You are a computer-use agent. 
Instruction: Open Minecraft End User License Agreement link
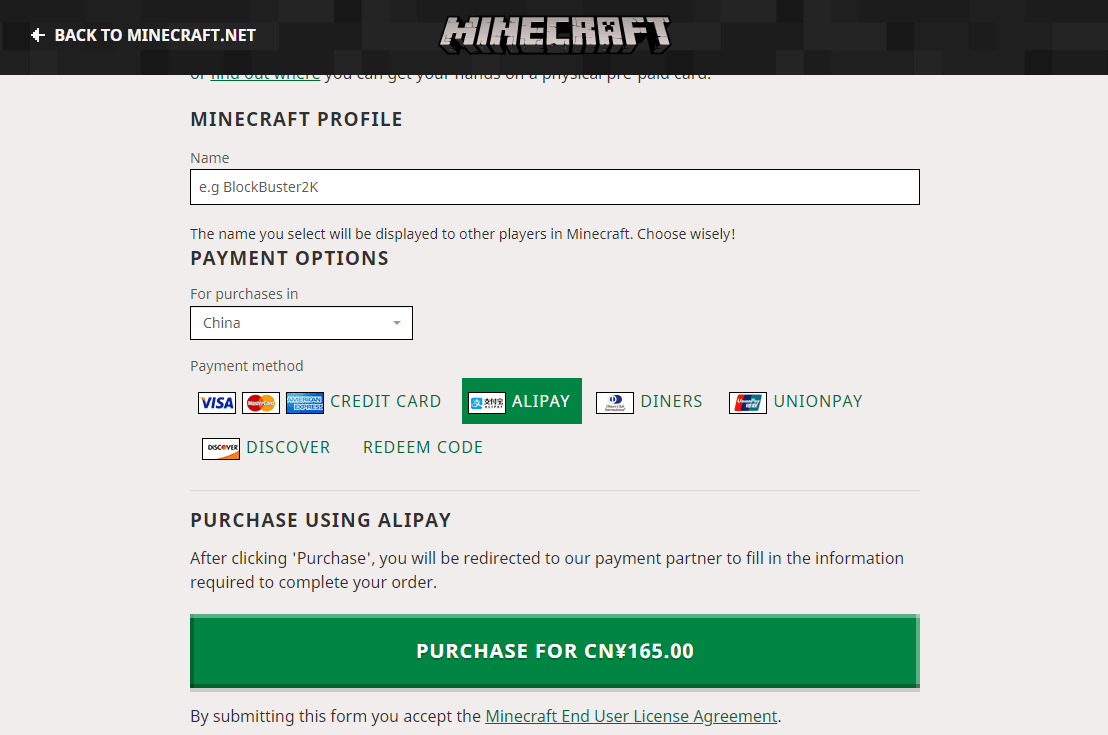[x=631, y=716]
